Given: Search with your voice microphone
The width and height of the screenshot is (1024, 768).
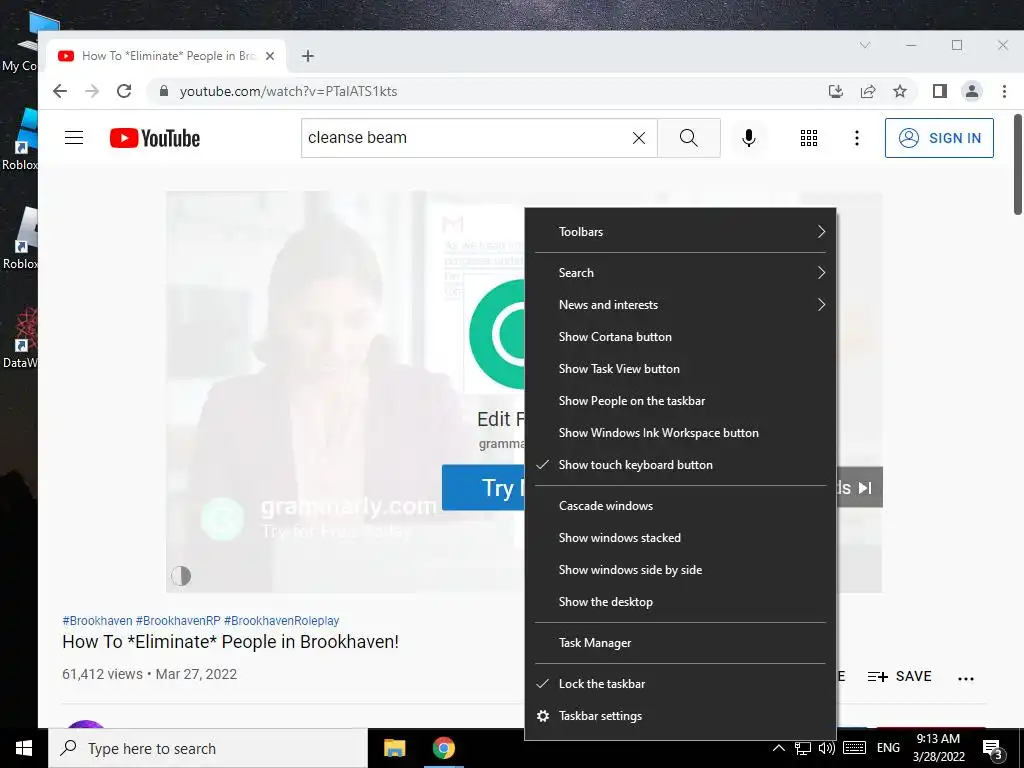Looking at the screenshot, I should (x=749, y=138).
